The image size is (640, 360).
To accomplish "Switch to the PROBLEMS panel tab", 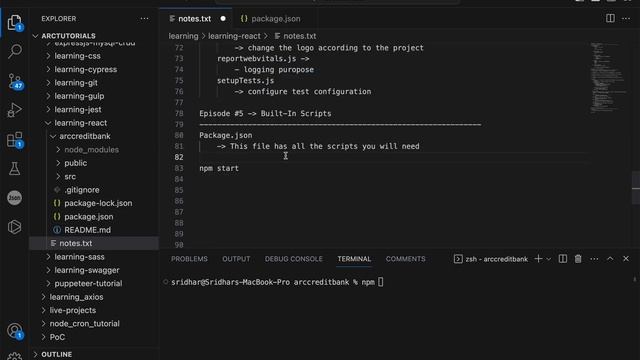I will click(x=189, y=259).
